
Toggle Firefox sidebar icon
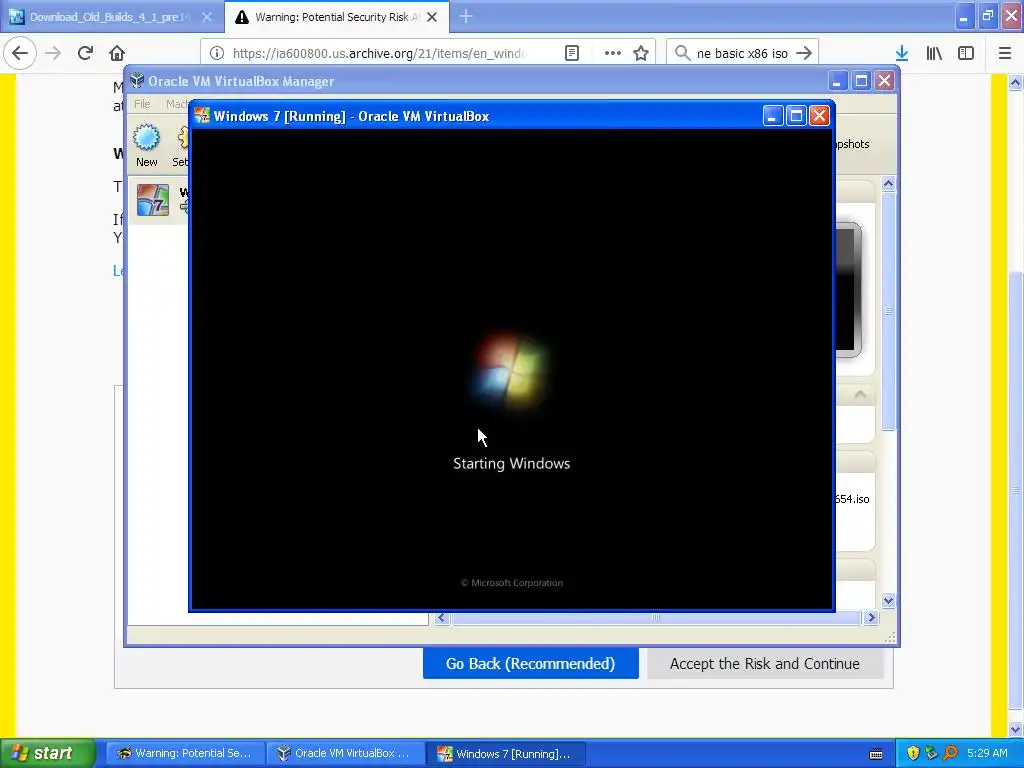(x=966, y=53)
